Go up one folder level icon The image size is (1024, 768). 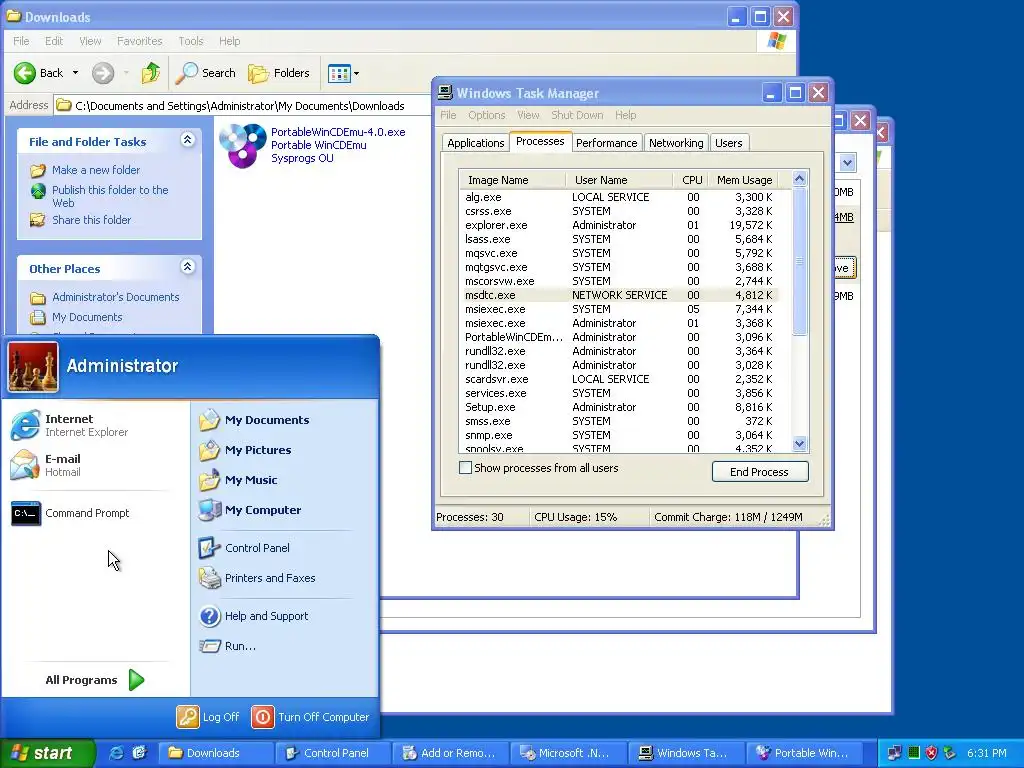[x=151, y=73]
